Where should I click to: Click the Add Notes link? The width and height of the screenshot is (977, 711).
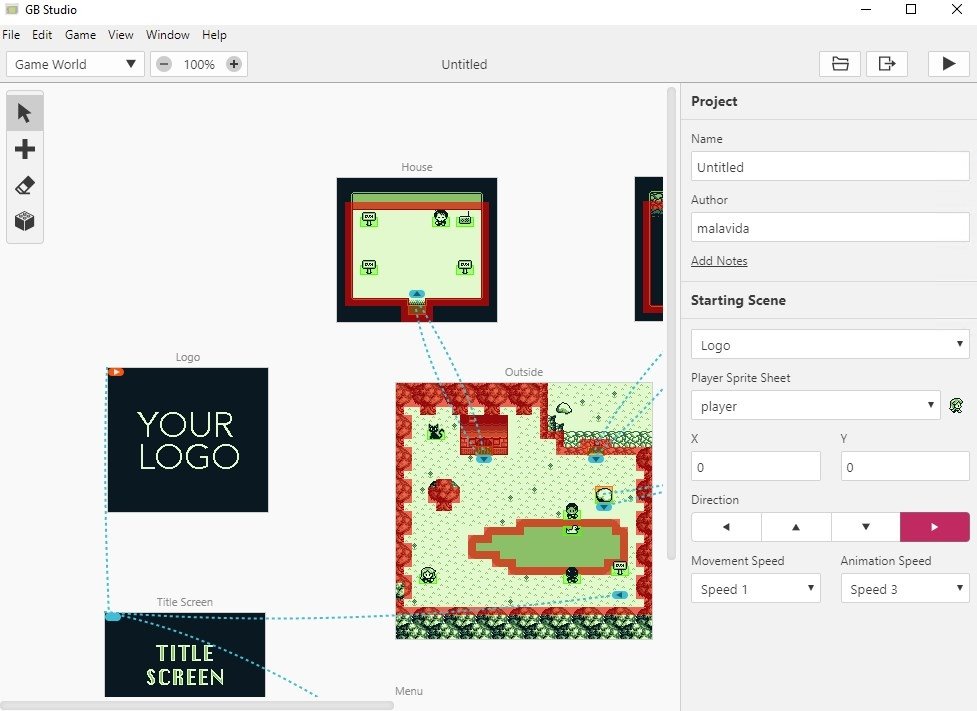[x=719, y=261]
